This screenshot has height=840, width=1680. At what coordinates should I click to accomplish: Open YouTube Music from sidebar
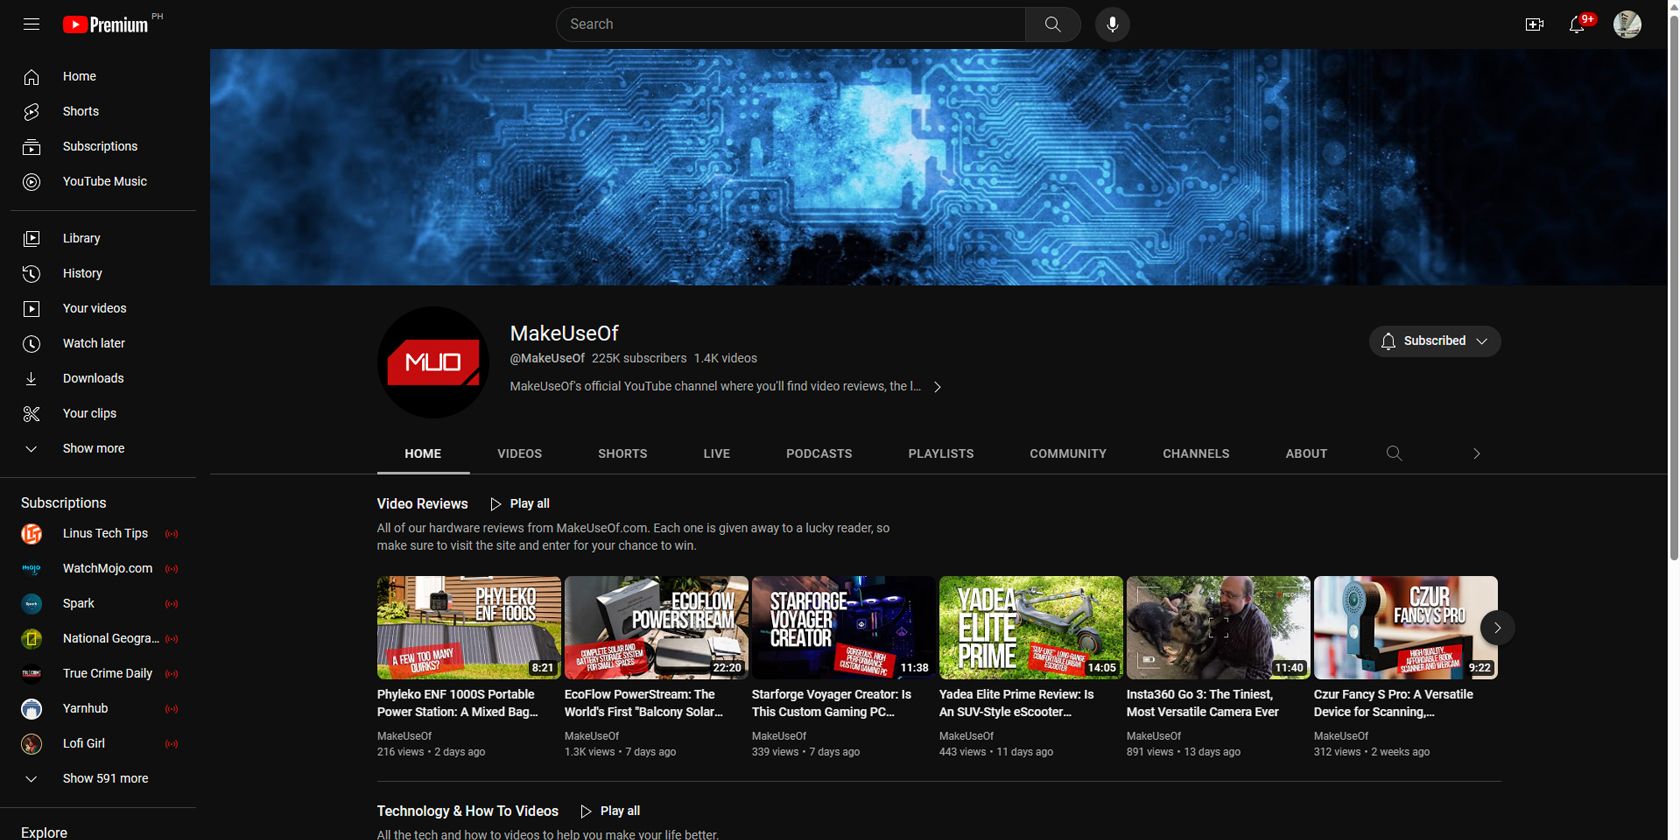point(103,181)
